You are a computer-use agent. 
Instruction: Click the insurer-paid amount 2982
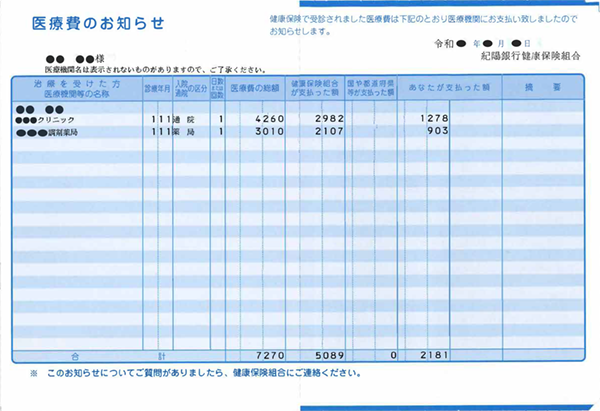pyautogui.click(x=329, y=119)
